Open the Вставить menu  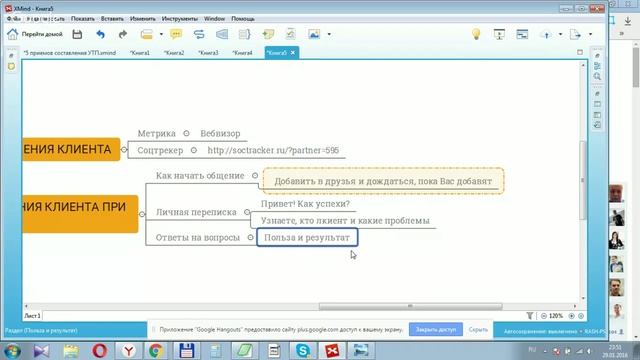[x=112, y=19]
